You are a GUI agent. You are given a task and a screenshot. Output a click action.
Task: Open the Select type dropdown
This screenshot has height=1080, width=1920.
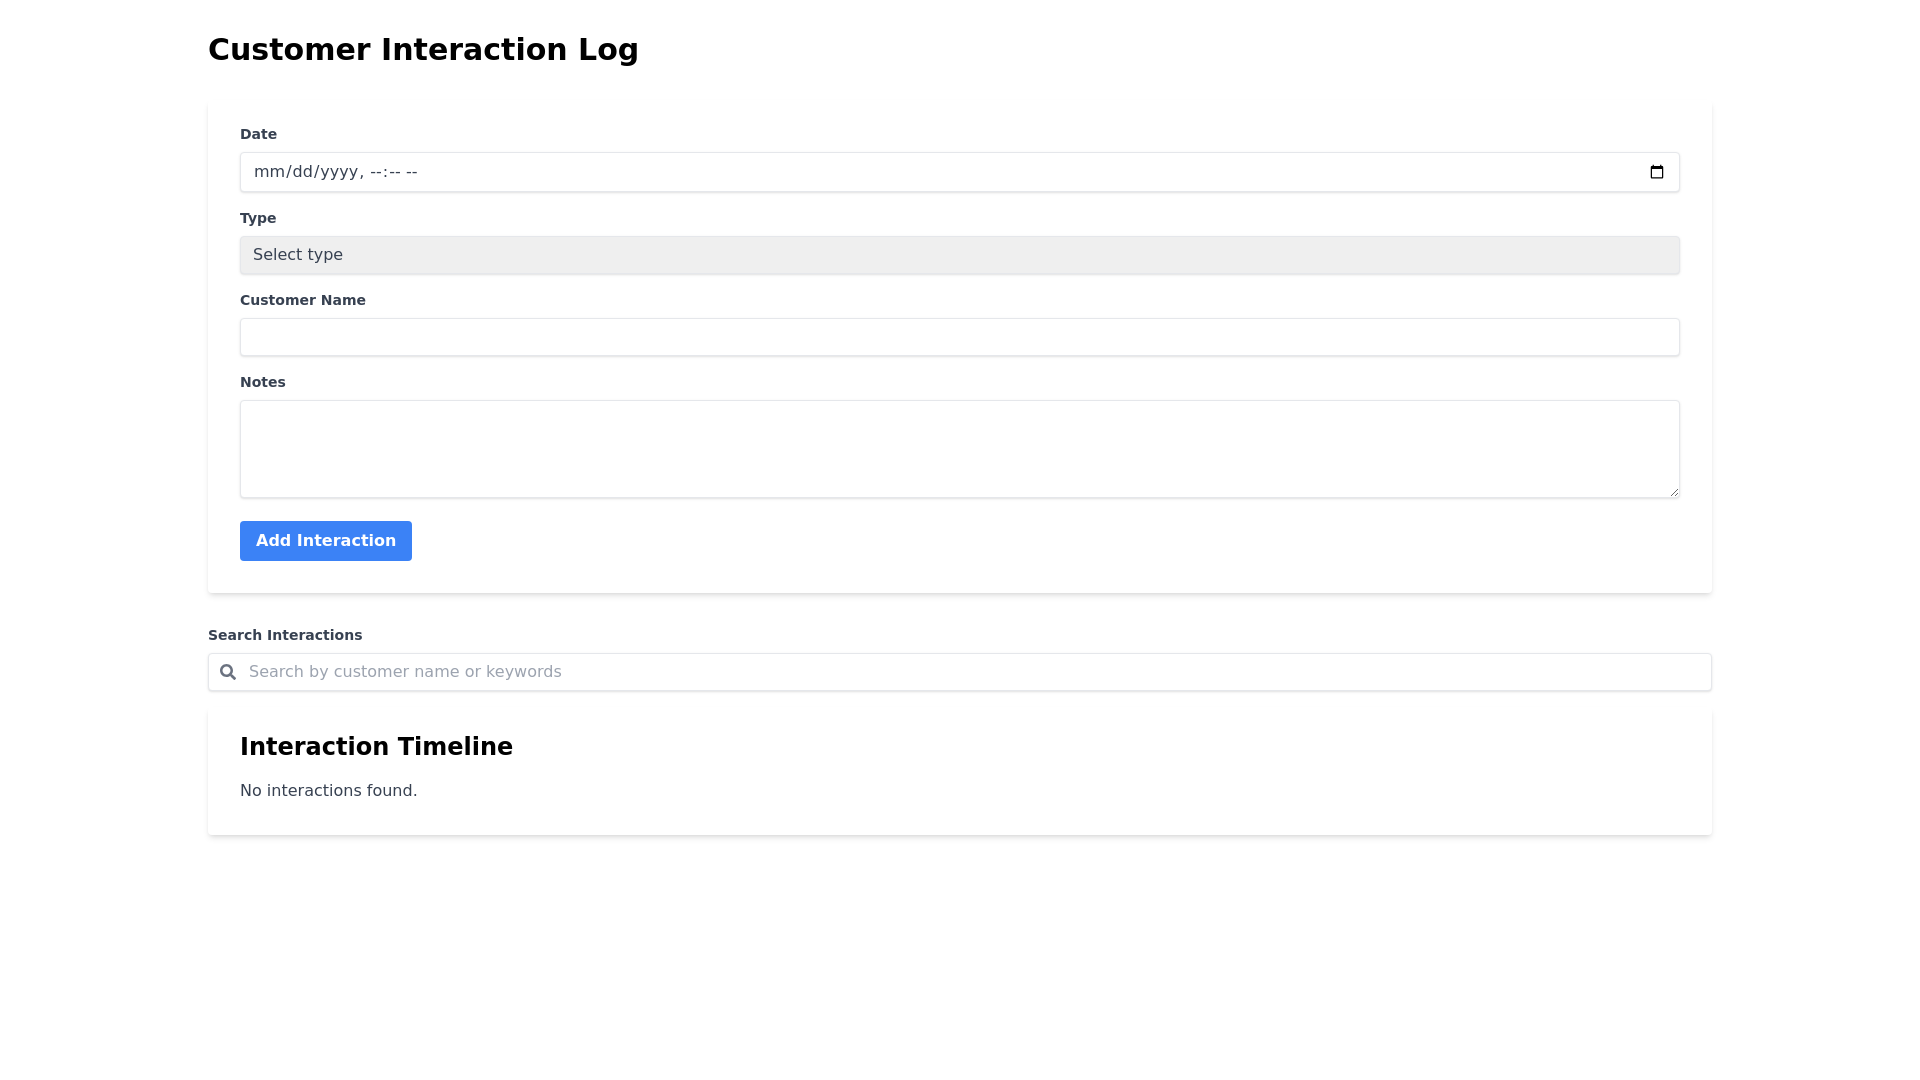tap(959, 255)
